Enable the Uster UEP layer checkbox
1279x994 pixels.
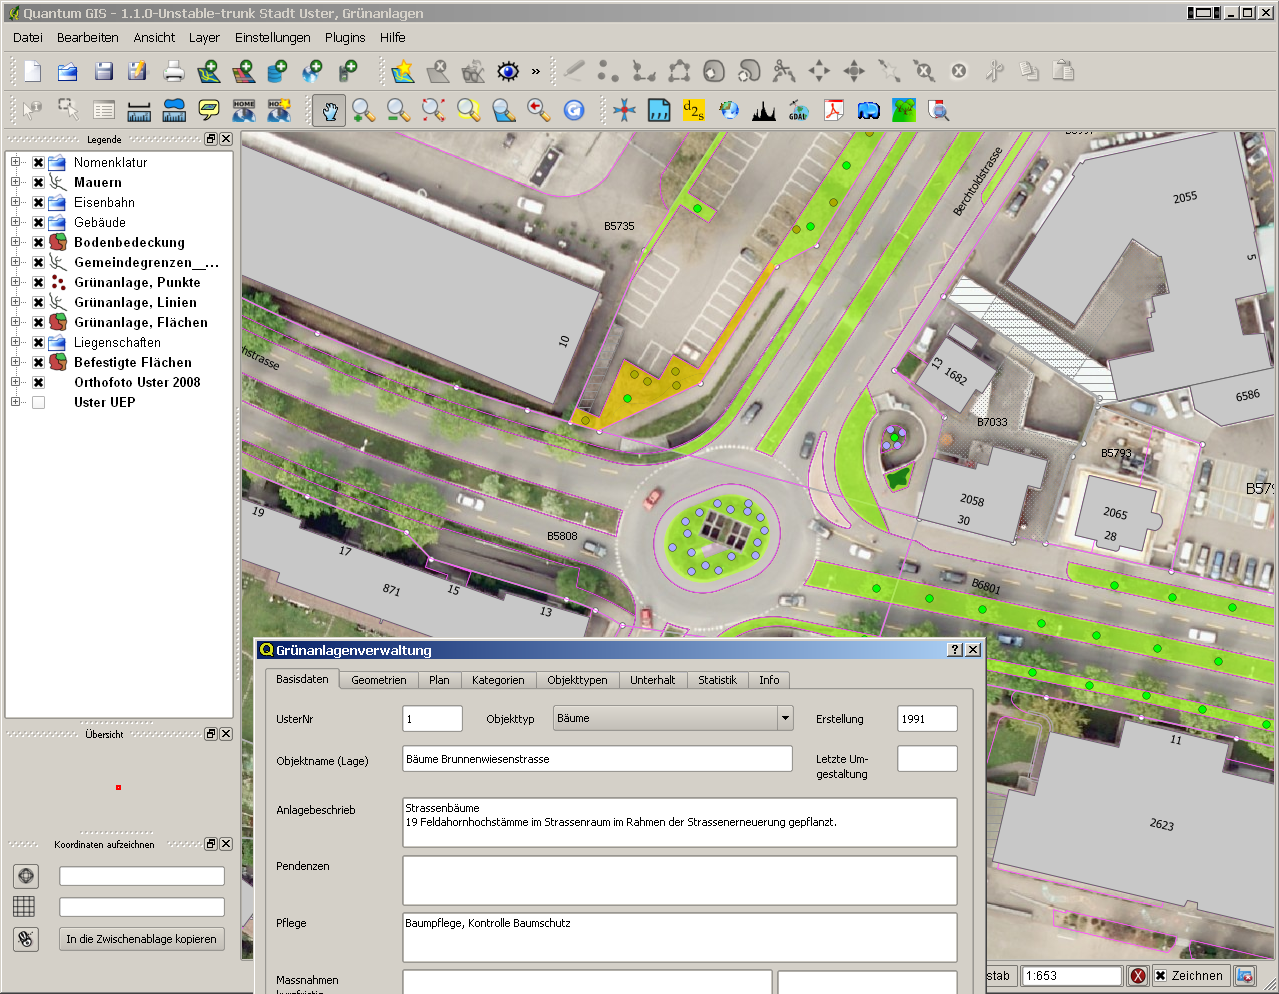(38, 403)
